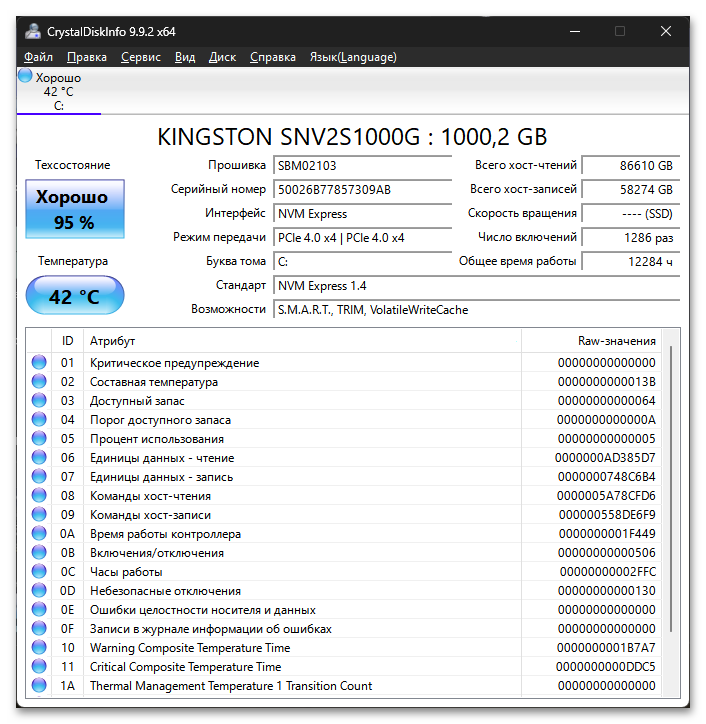Click the 42 °C temperature button

click(75, 296)
